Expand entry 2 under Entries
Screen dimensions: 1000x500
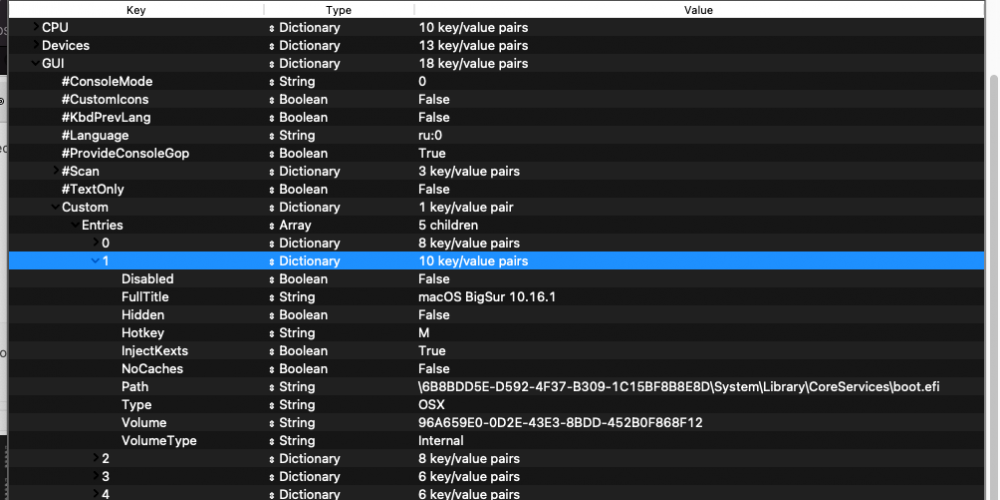(x=96, y=457)
